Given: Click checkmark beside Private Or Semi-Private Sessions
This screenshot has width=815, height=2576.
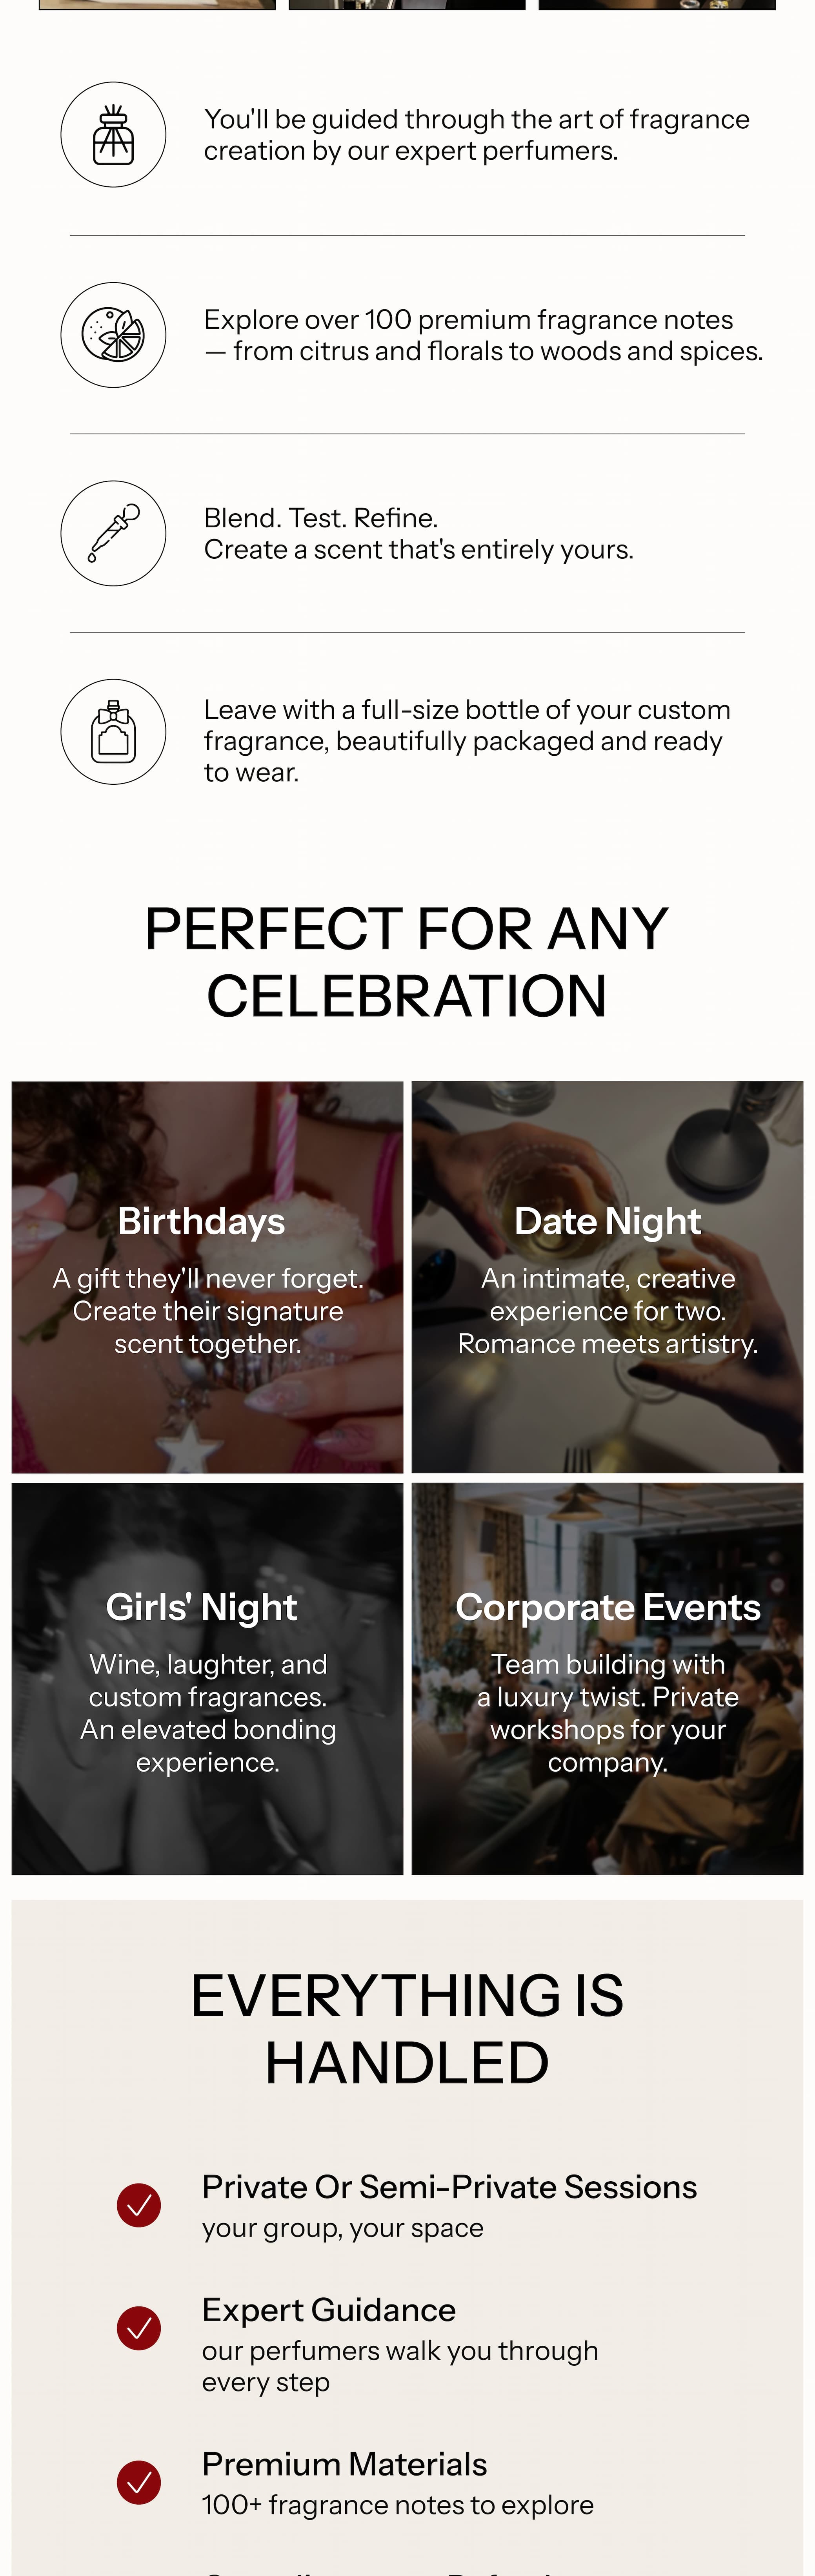Looking at the screenshot, I should point(139,2205).
